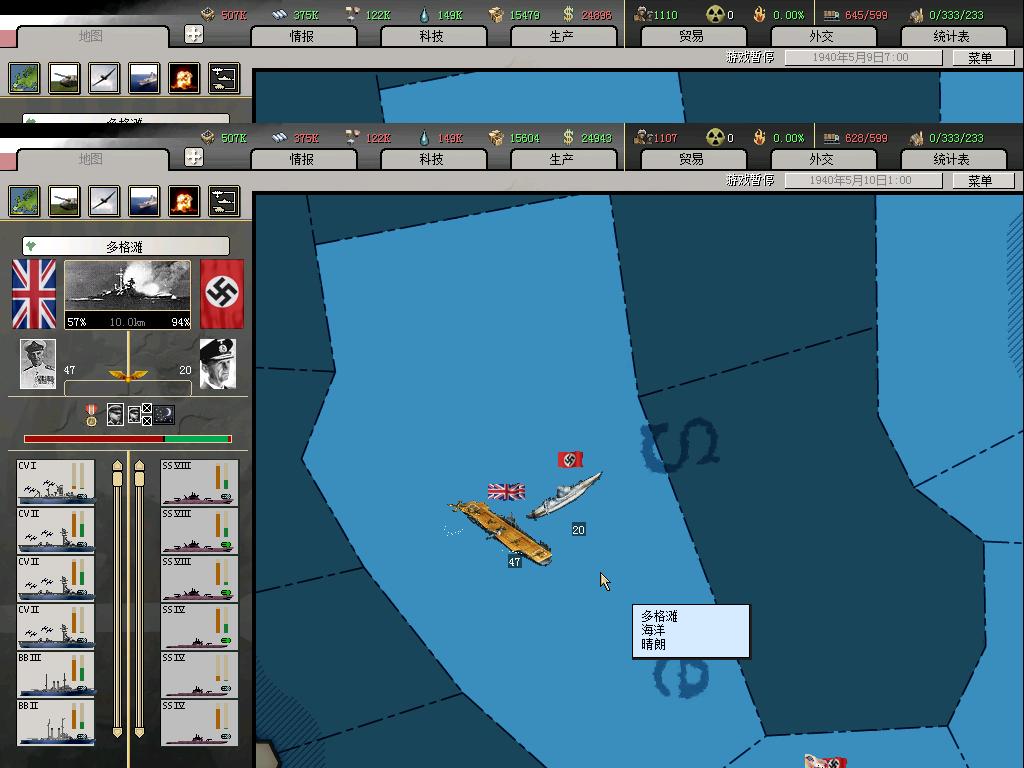Click the right ship list scrollbar track
The width and height of the screenshot is (1024, 768).
click(x=139, y=599)
